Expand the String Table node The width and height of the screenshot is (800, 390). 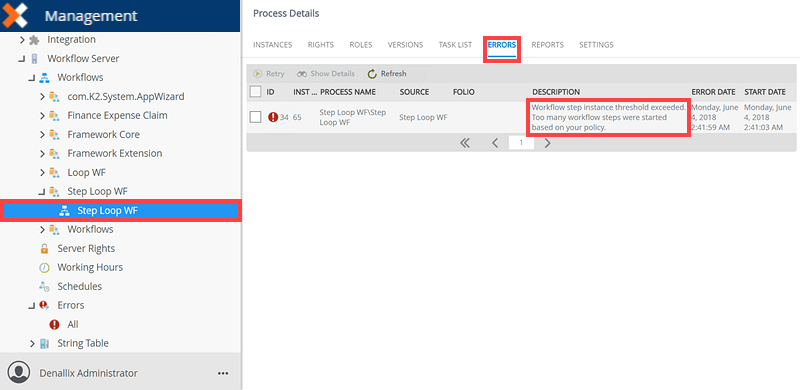pyautogui.click(x=33, y=344)
